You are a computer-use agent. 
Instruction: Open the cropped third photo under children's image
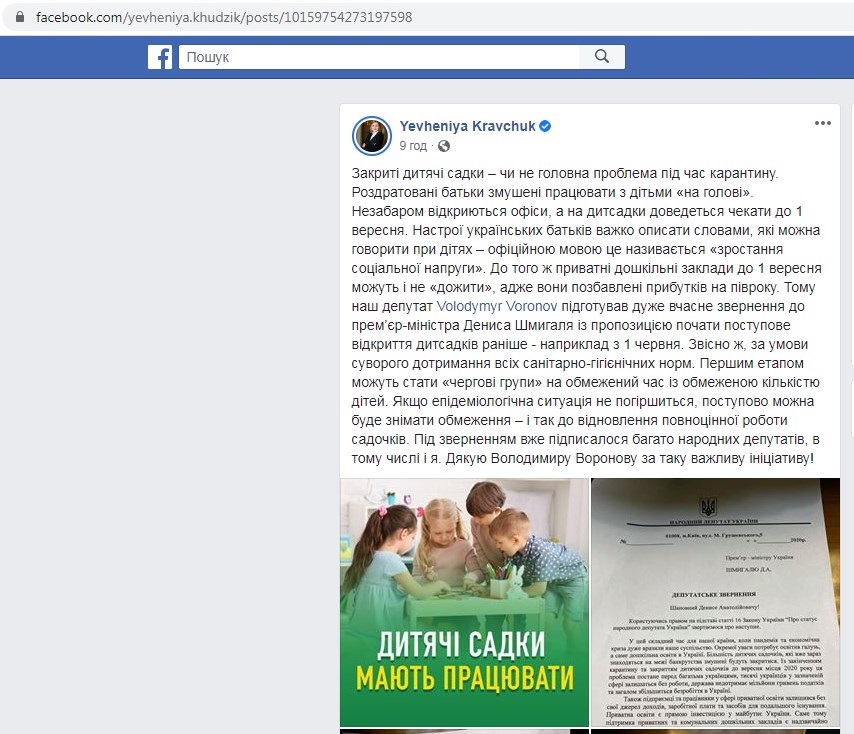pos(465,731)
